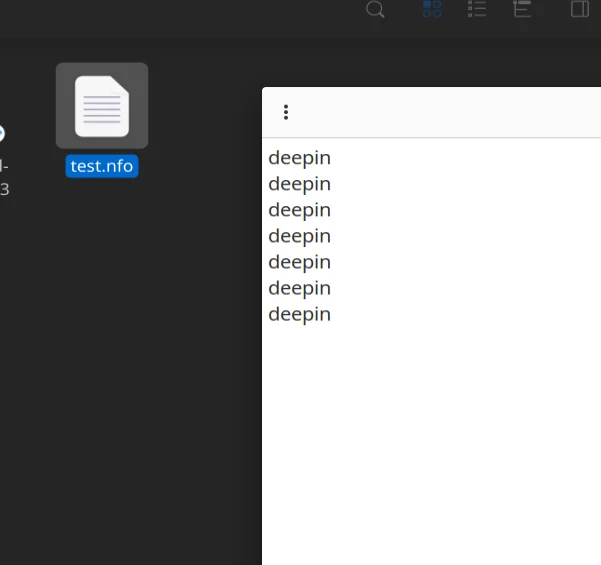Select the test.nfo file icon
Screen dimensions: 601x565
click(x=102, y=106)
